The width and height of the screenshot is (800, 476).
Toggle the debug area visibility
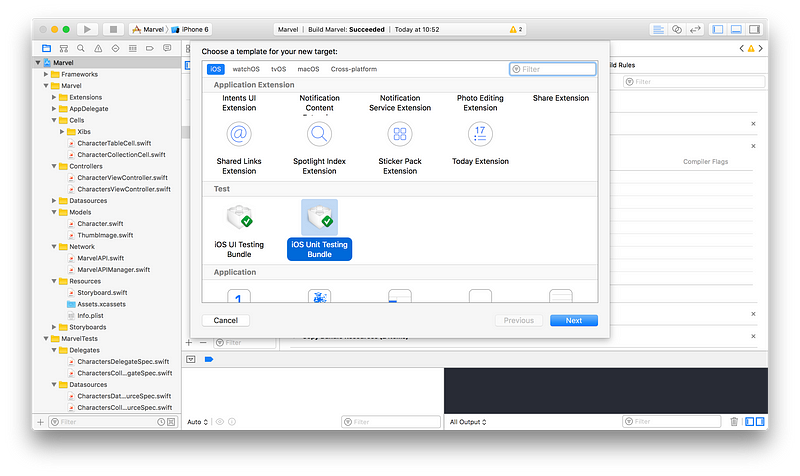(x=736, y=30)
